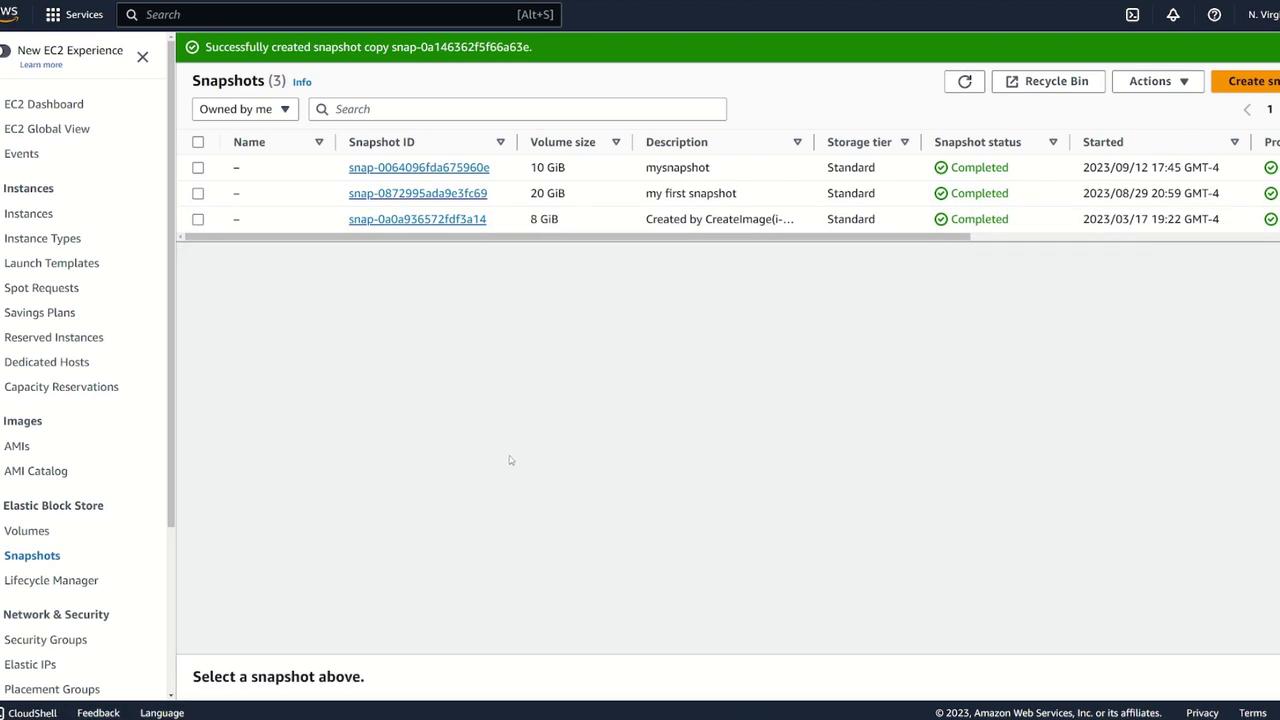Sort by Name column arrow
Screen dimensions: 1280x720
[x=319, y=142]
